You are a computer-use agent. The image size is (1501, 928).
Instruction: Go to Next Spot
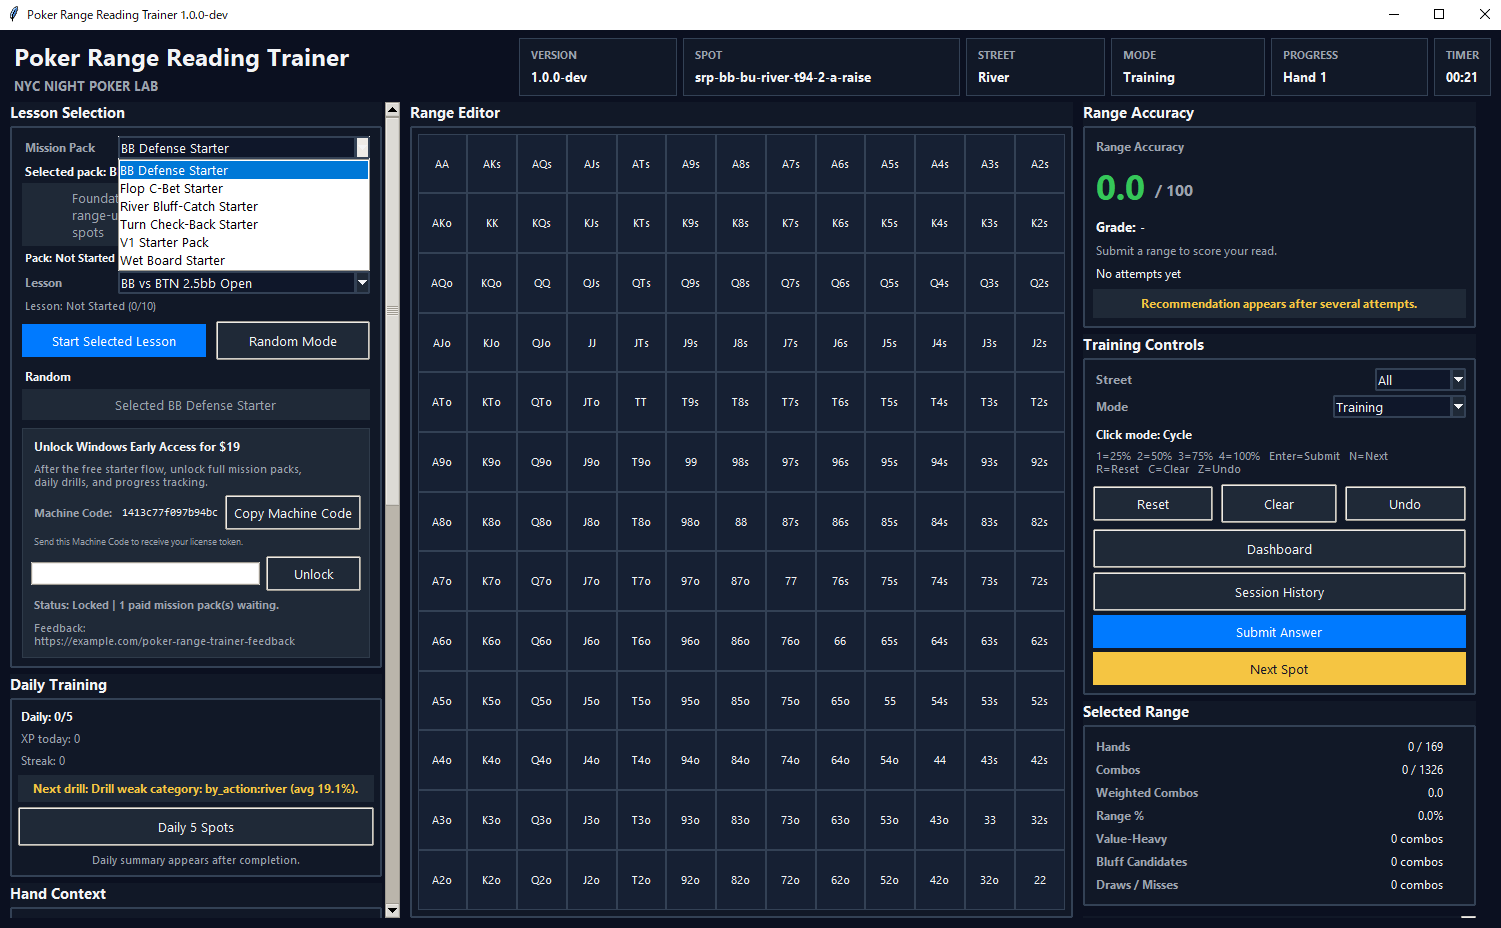point(1279,669)
